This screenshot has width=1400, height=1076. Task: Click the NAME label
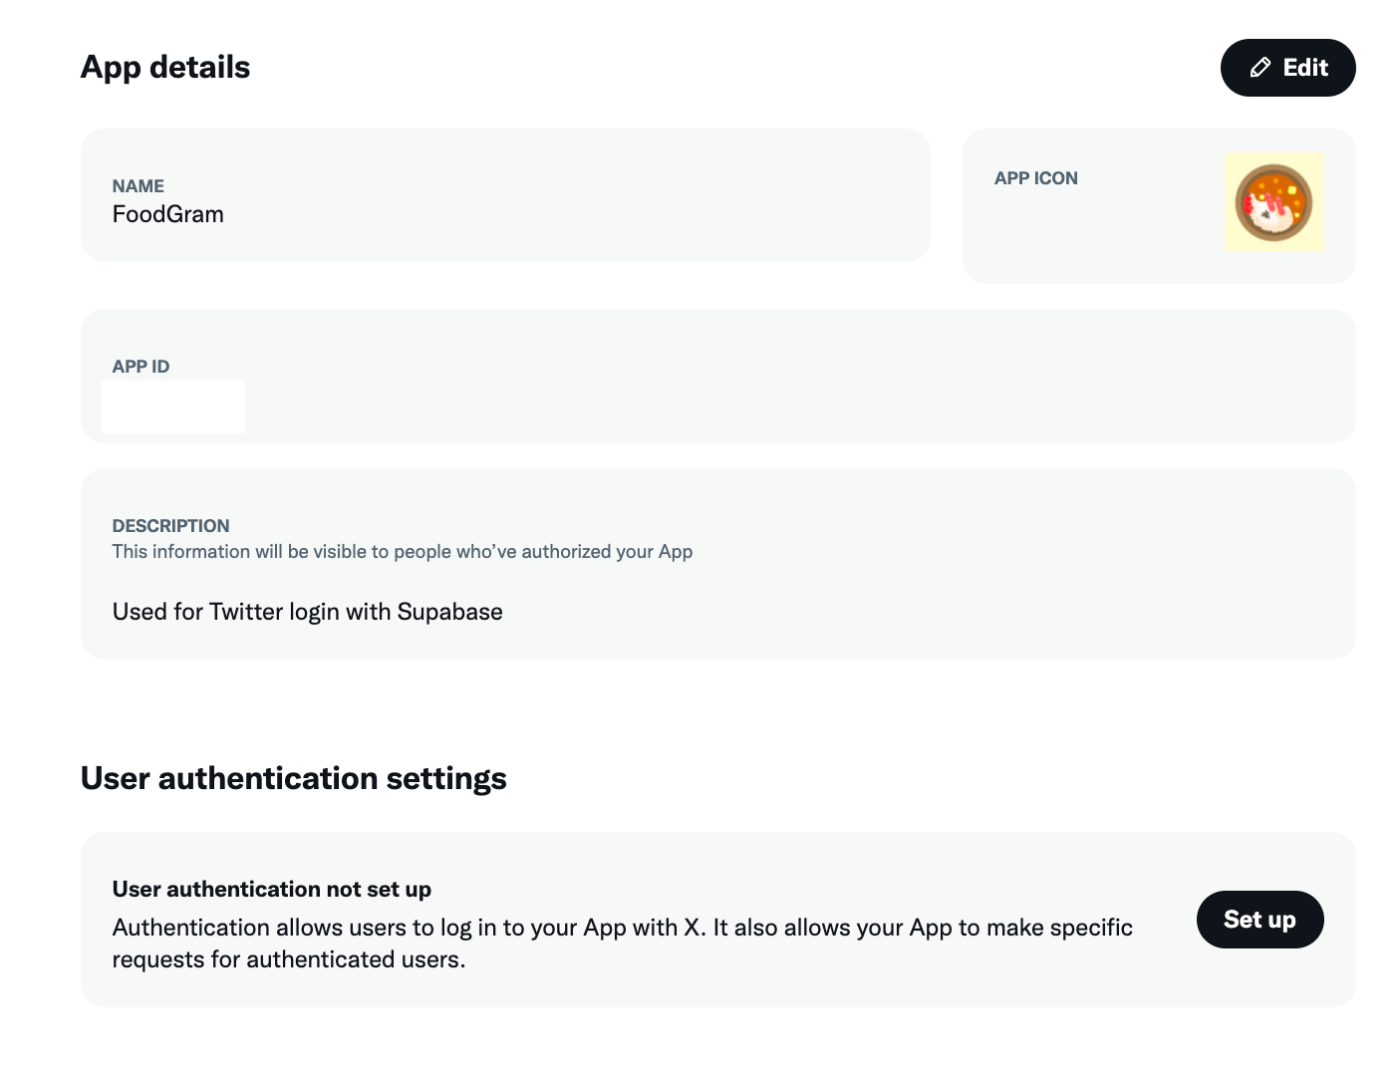point(138,186)
